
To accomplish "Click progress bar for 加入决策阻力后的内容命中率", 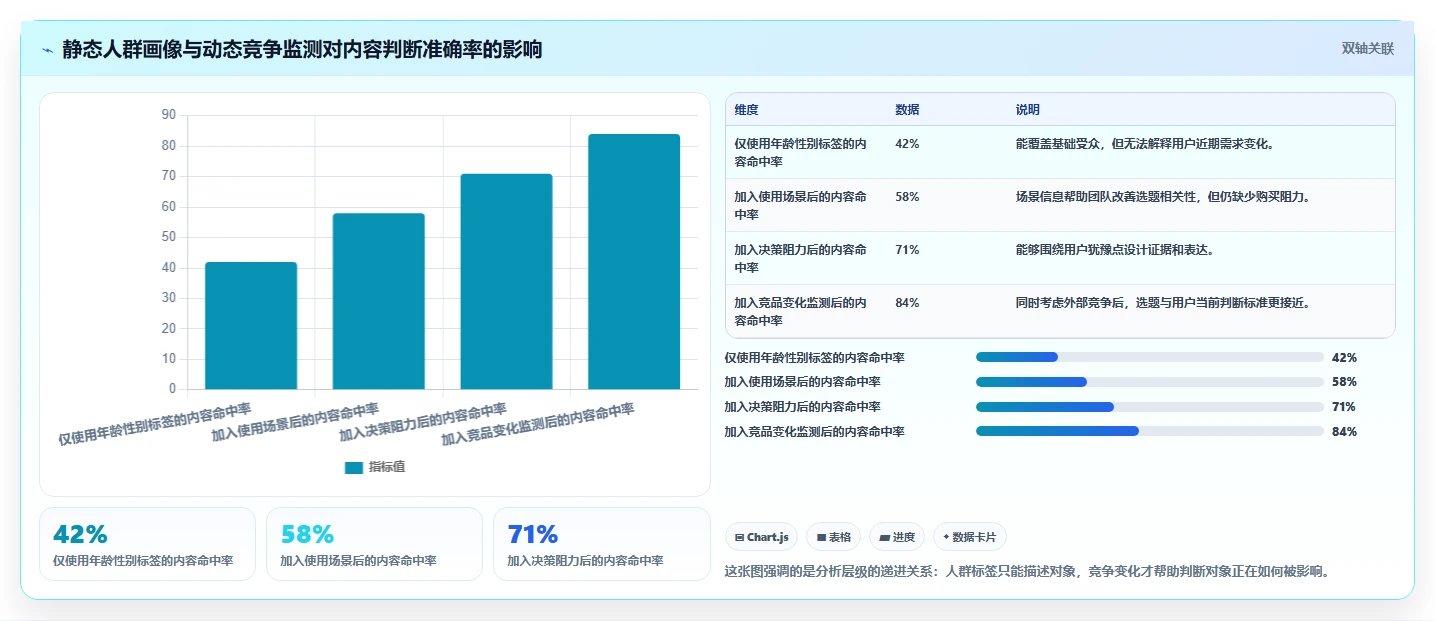I will coord(1150,407).
